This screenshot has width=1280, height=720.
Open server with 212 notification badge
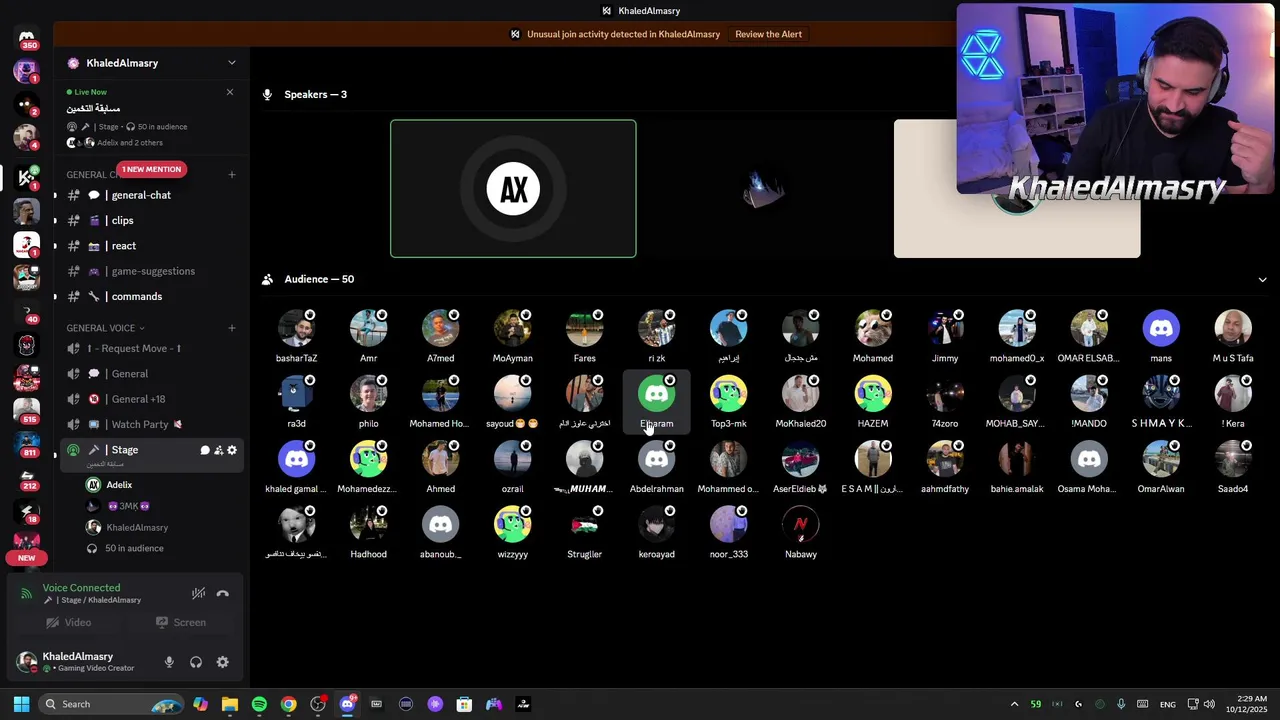coord(27,478)
